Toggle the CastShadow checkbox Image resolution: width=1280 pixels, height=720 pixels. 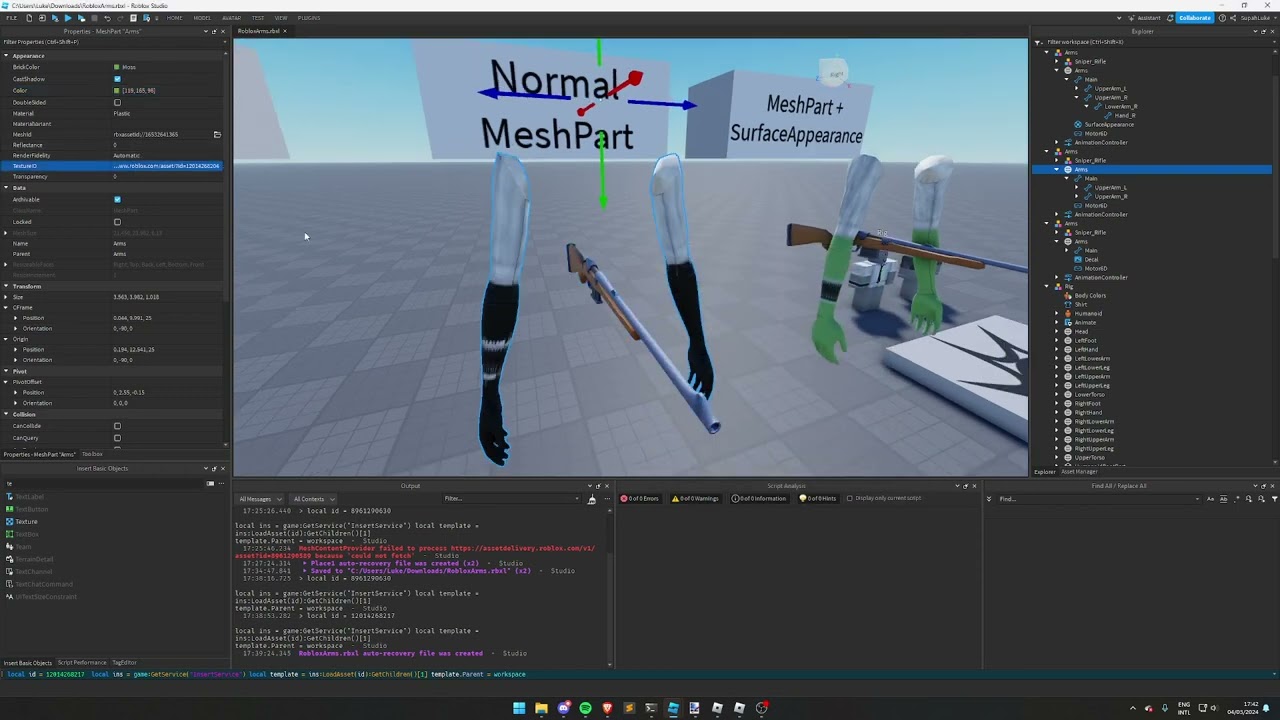(x=117, y=79)
